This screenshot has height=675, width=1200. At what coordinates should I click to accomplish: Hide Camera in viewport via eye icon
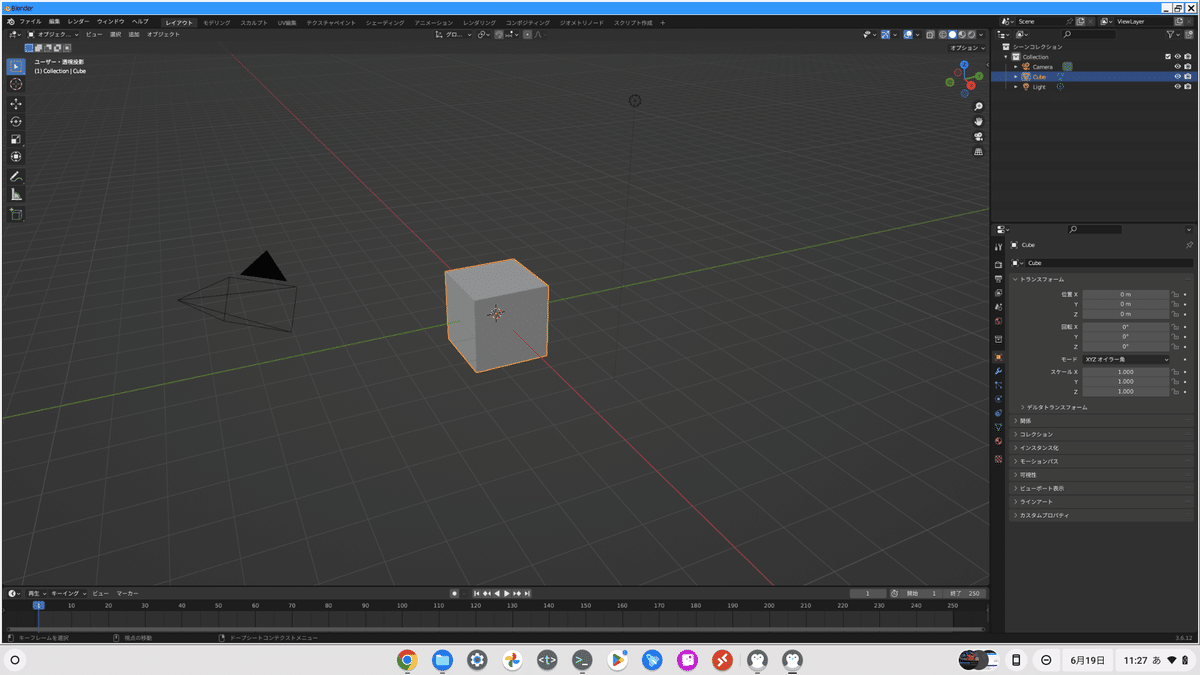1177,67
